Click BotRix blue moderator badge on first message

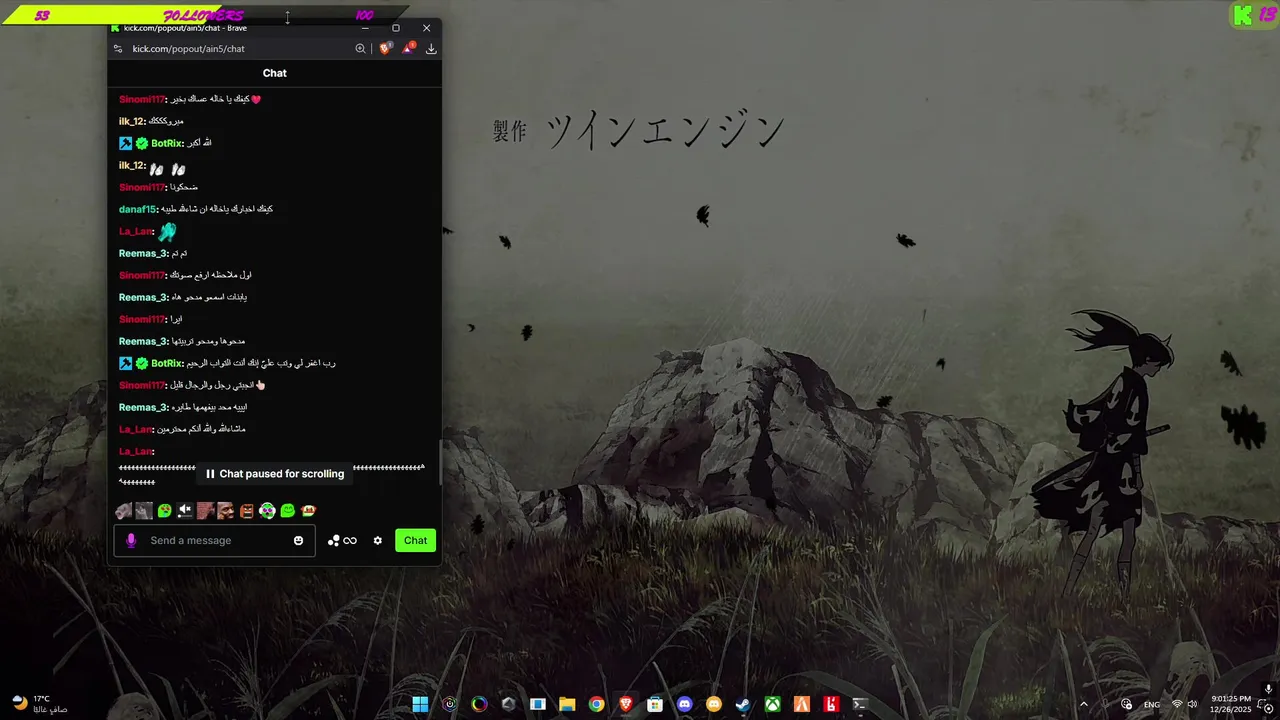pos(126,143)
